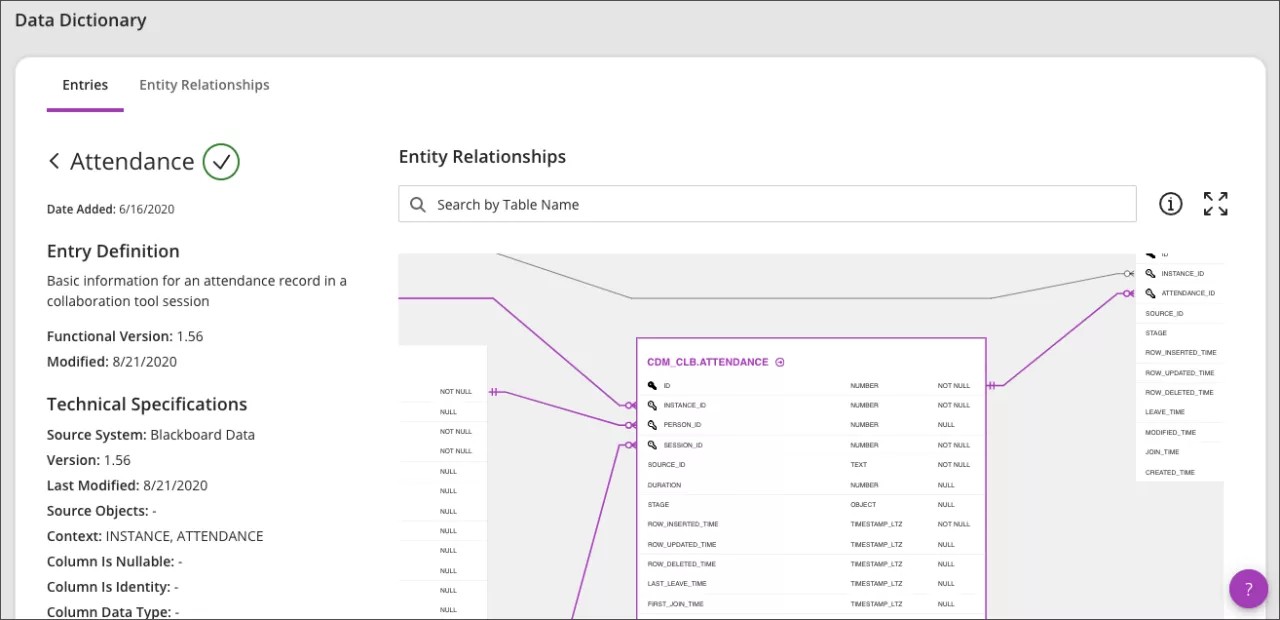Screen dimensions: 1280x620
Task: Click LEAVE_TIME field in the right table
Action: (x=1165, y=412)
